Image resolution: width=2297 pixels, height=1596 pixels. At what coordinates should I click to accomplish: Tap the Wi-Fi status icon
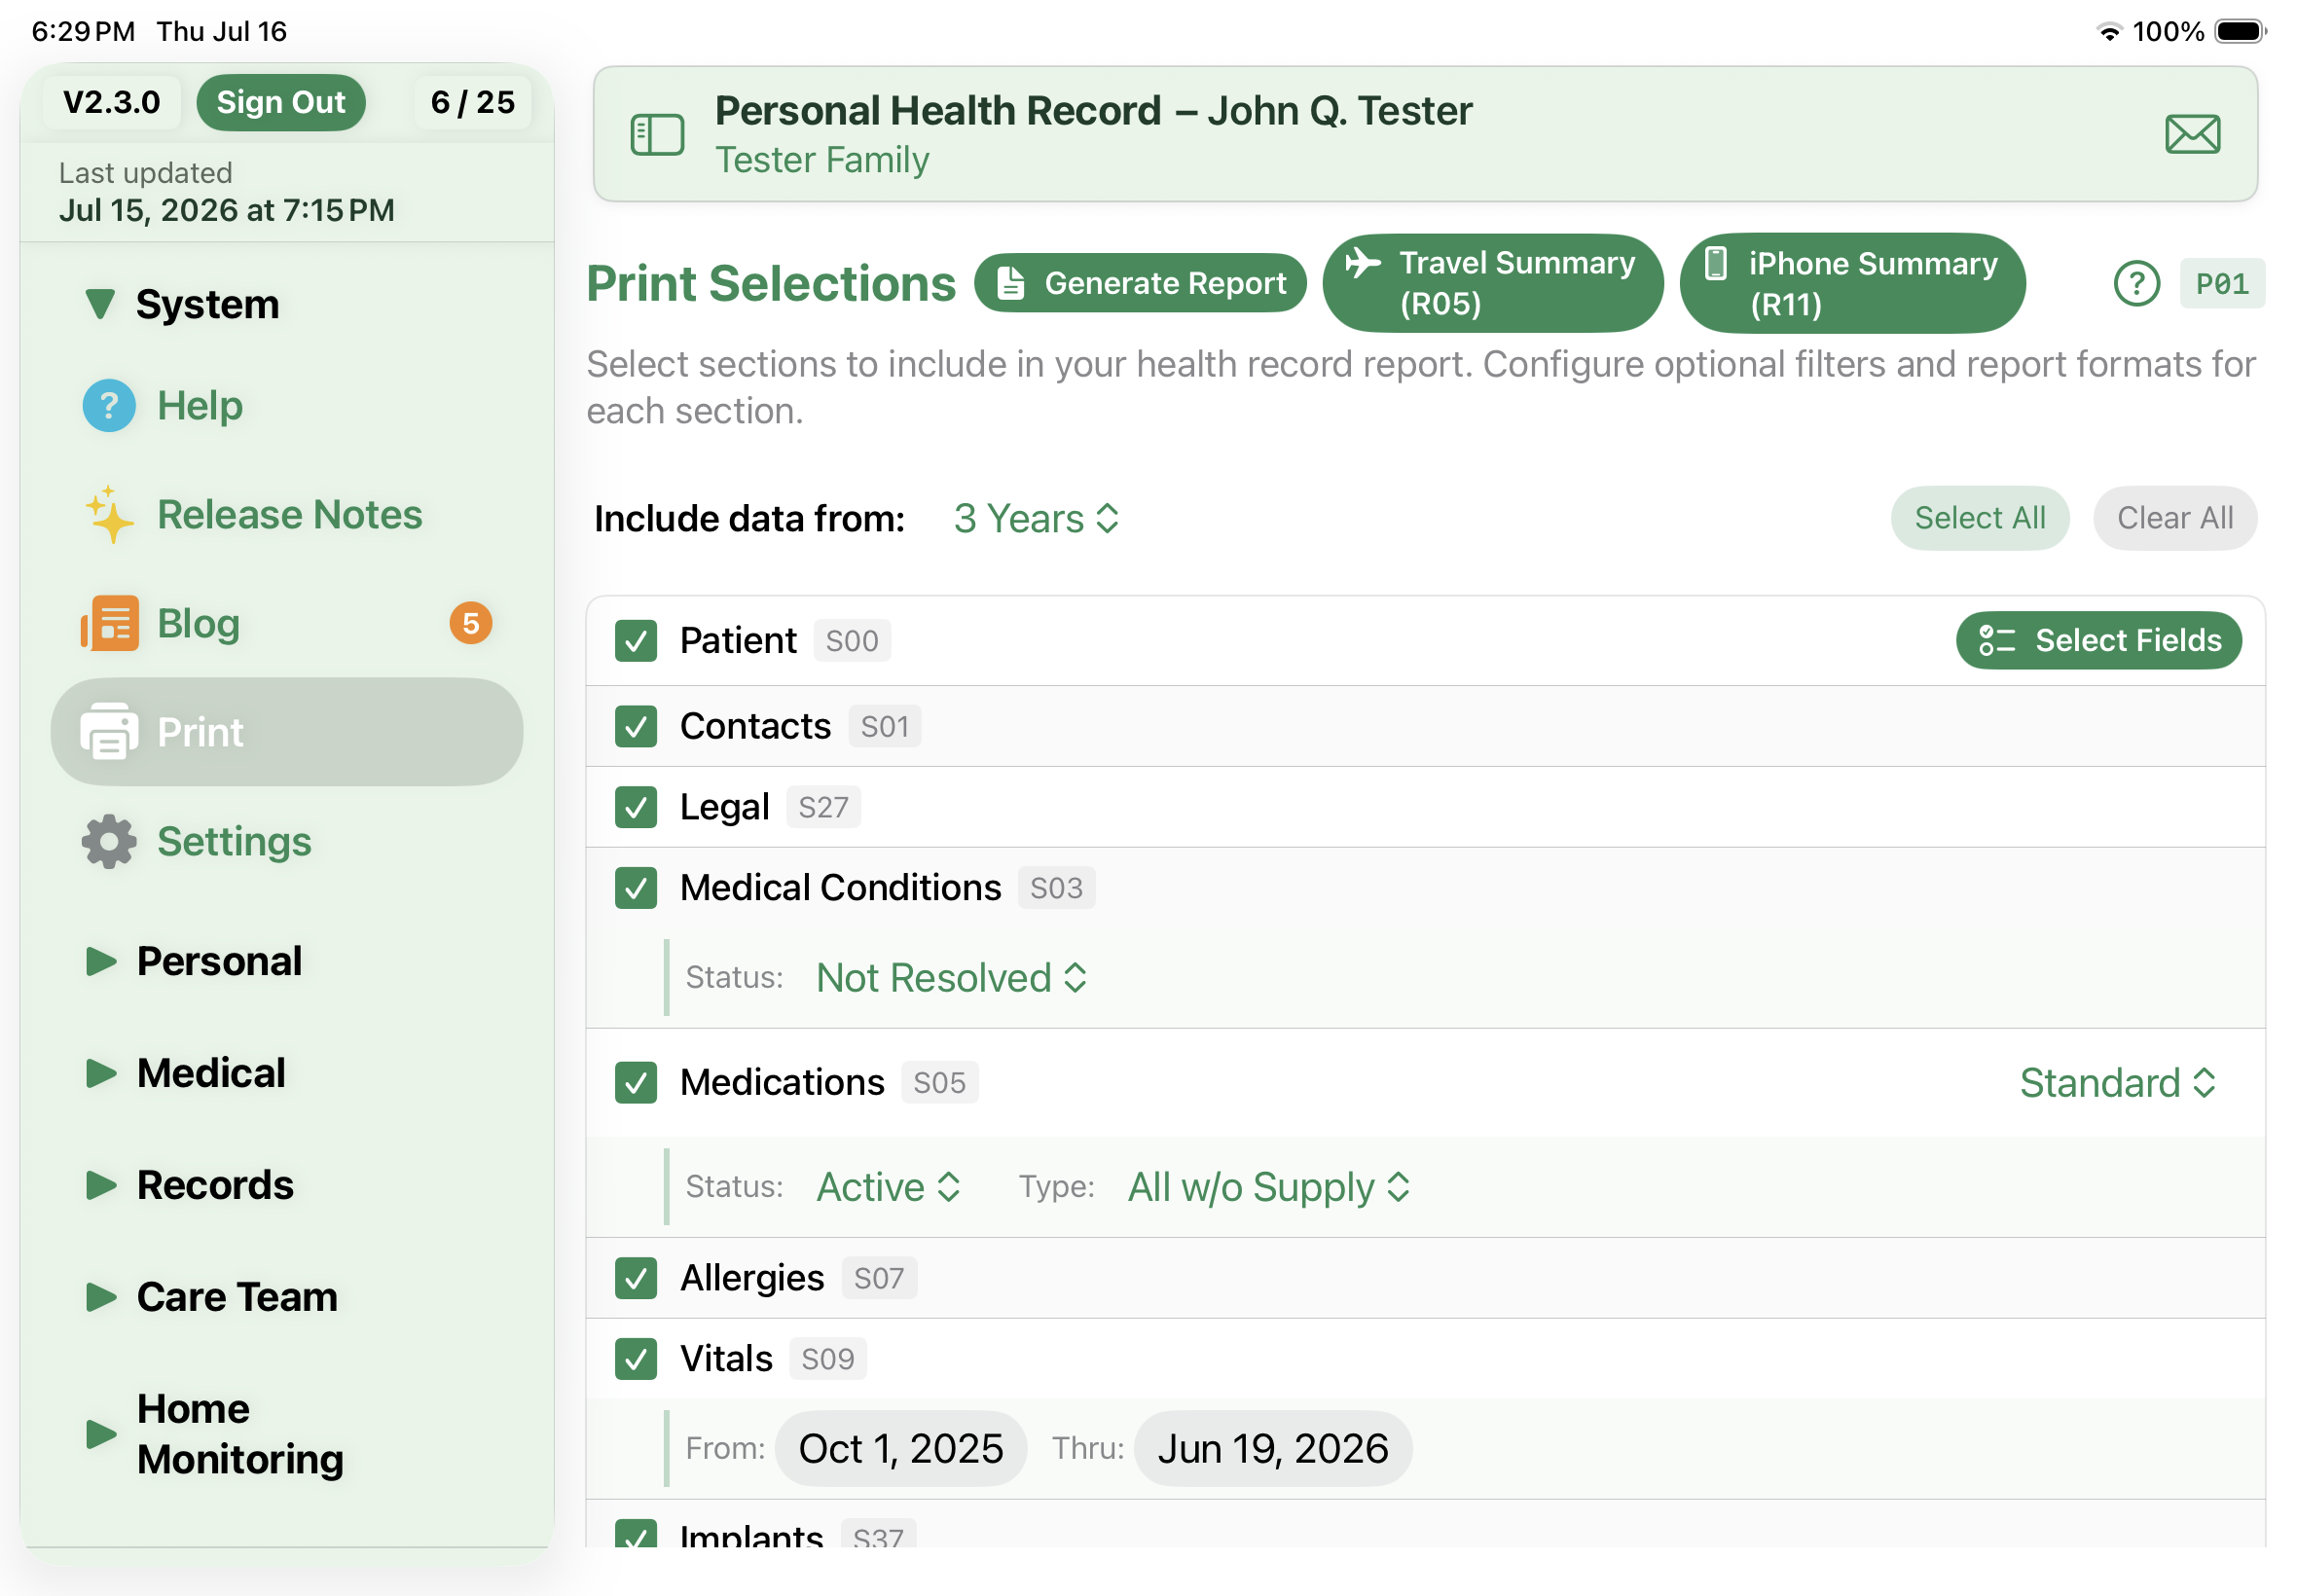[2109, 31]
